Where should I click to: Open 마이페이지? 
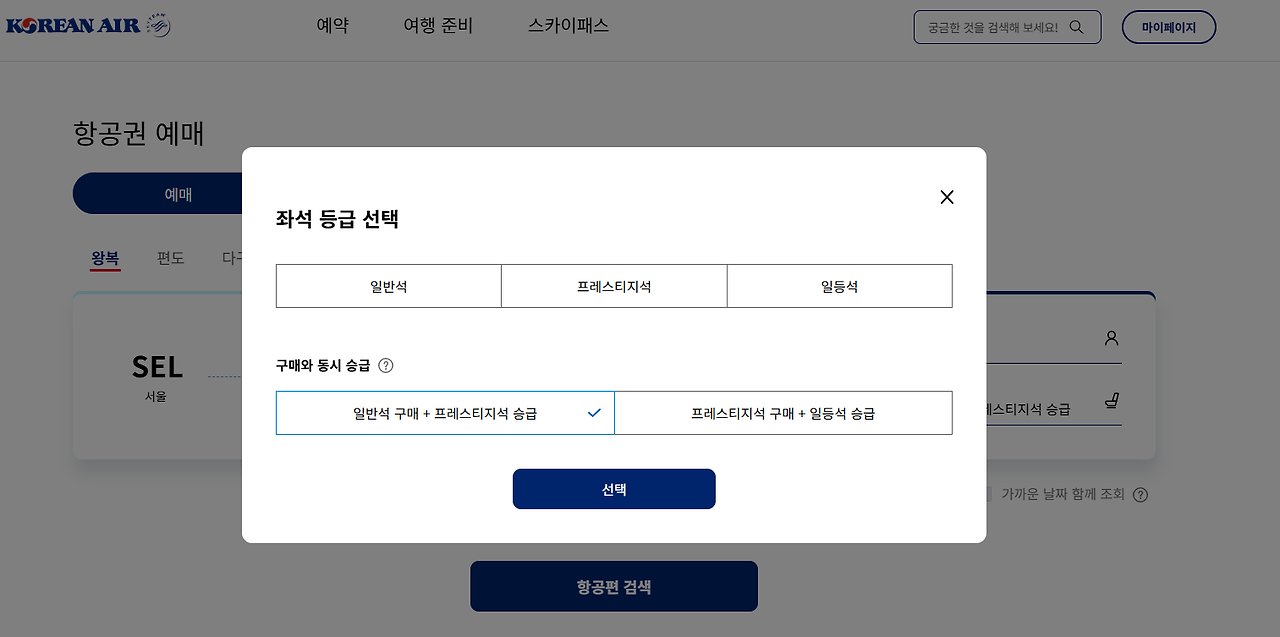click(1168, 27)
